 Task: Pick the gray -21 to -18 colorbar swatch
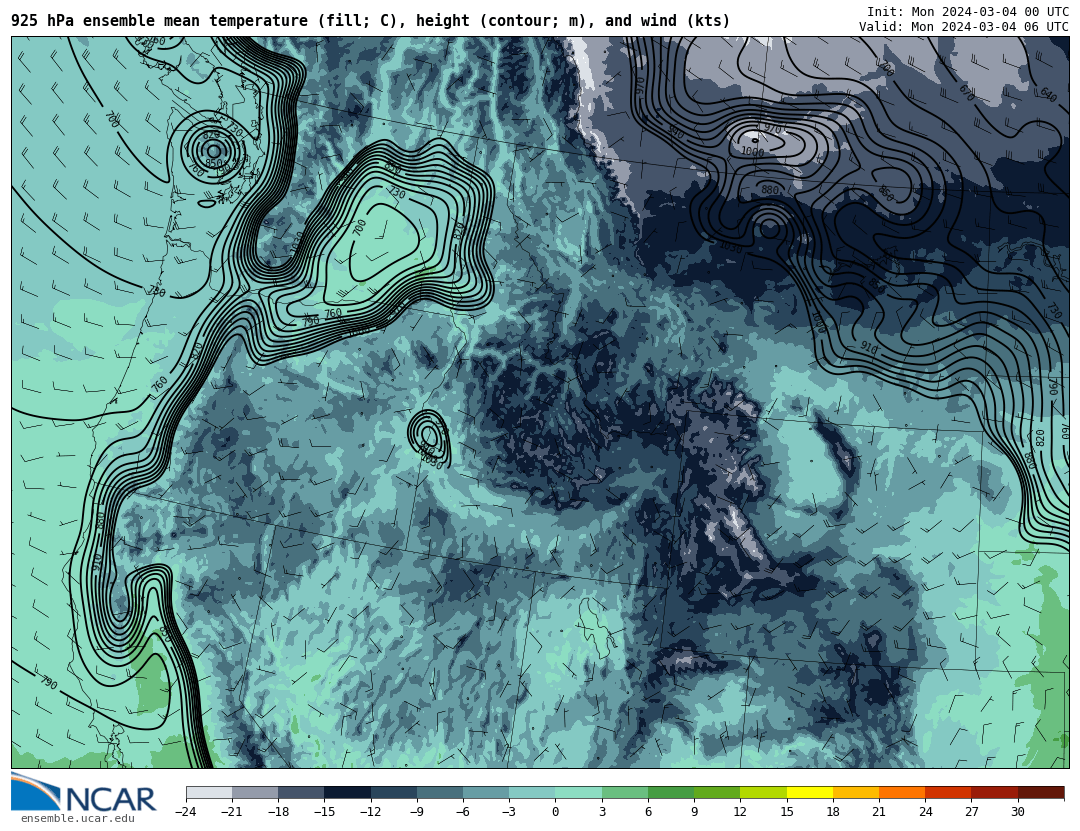[x=256, y=792]
